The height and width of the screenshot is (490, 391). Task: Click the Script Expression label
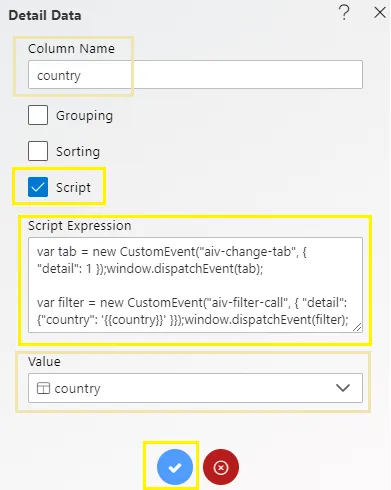pyautogui.click(x=79, y=226)
